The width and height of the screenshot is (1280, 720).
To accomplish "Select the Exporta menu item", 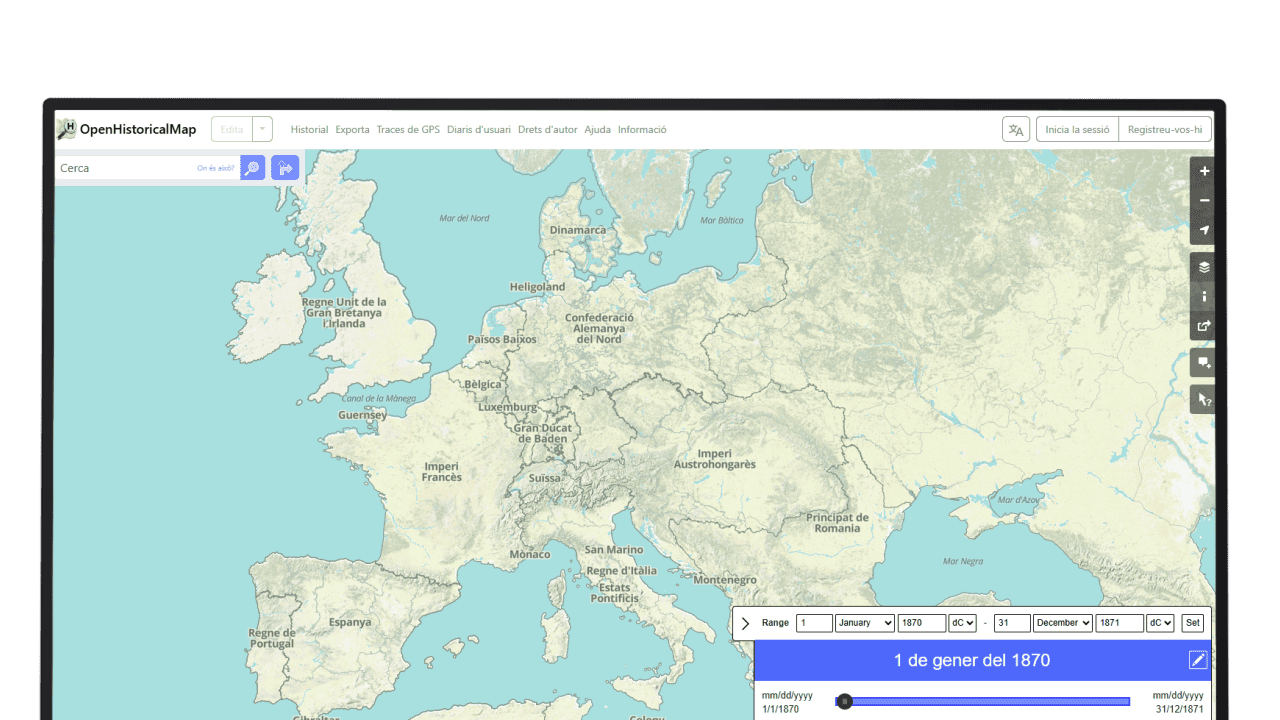I will (x=352, y=129).
